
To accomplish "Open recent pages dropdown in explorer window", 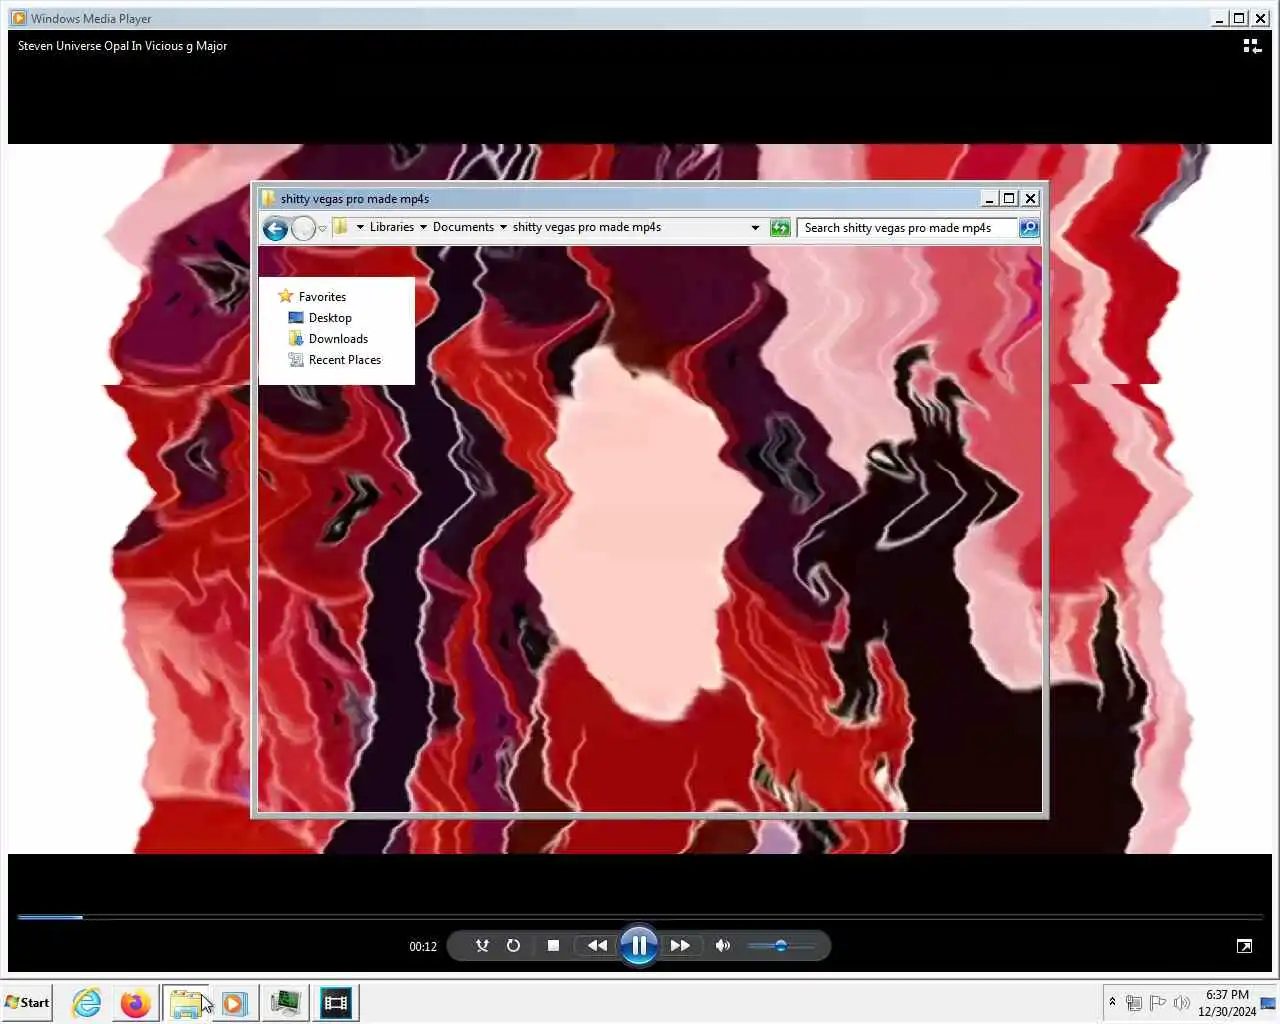I will click(322, 229).
